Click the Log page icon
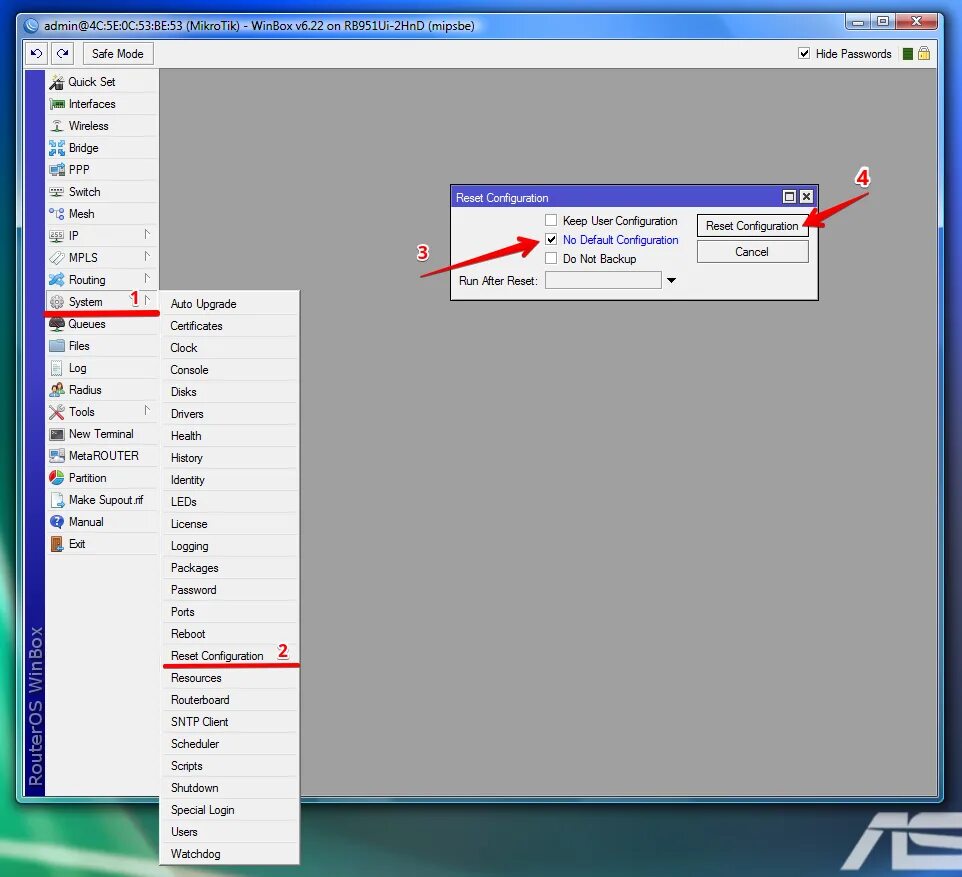962x877 pixels. pos(56,368)
